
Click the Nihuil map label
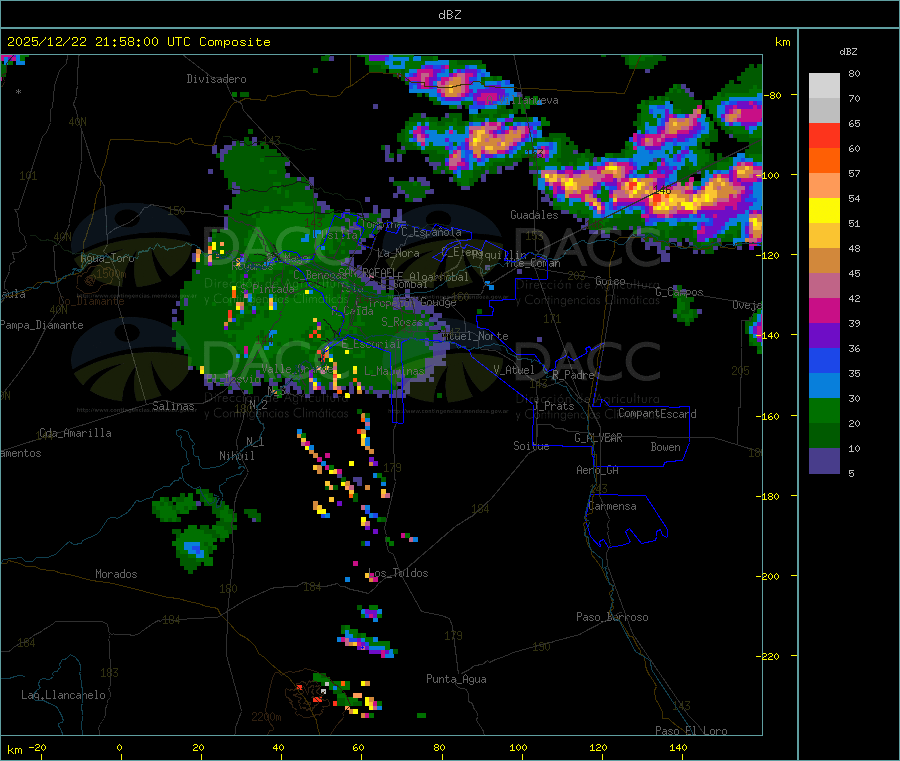(x=236, y=456)
